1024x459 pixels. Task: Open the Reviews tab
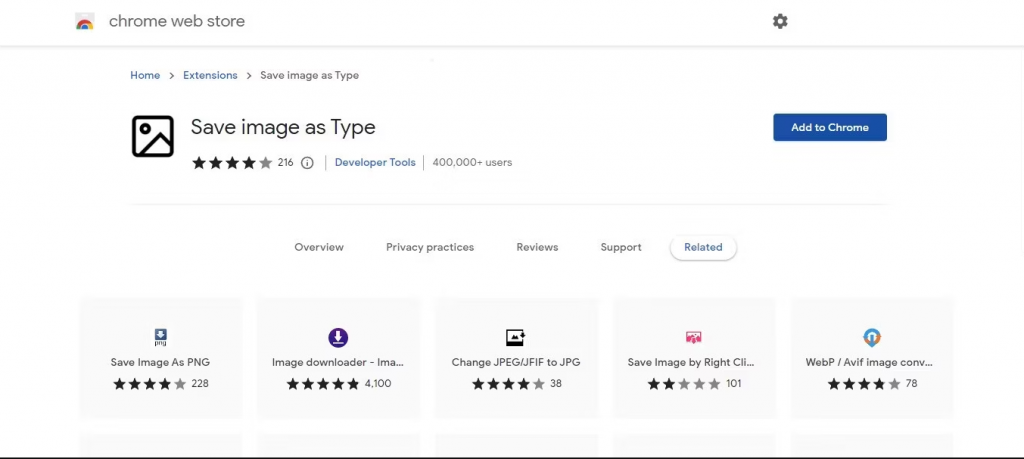[x=537, y=247]
